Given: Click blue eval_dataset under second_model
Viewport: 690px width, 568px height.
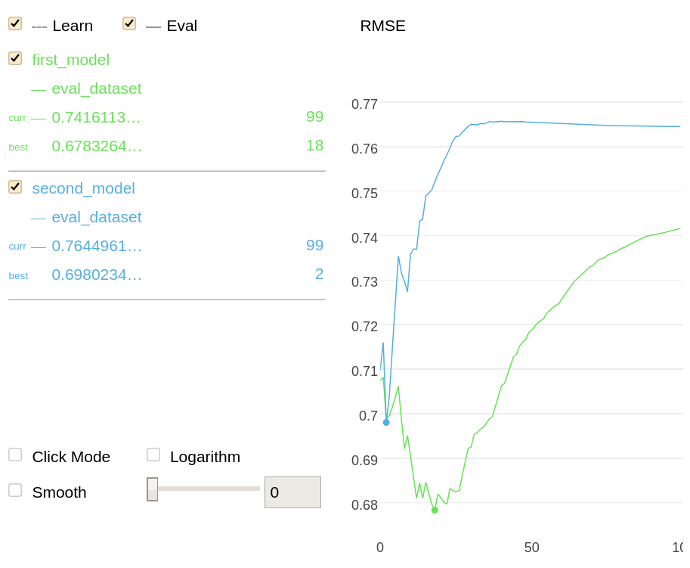Looking at the screenshot, I should point(96,217).
